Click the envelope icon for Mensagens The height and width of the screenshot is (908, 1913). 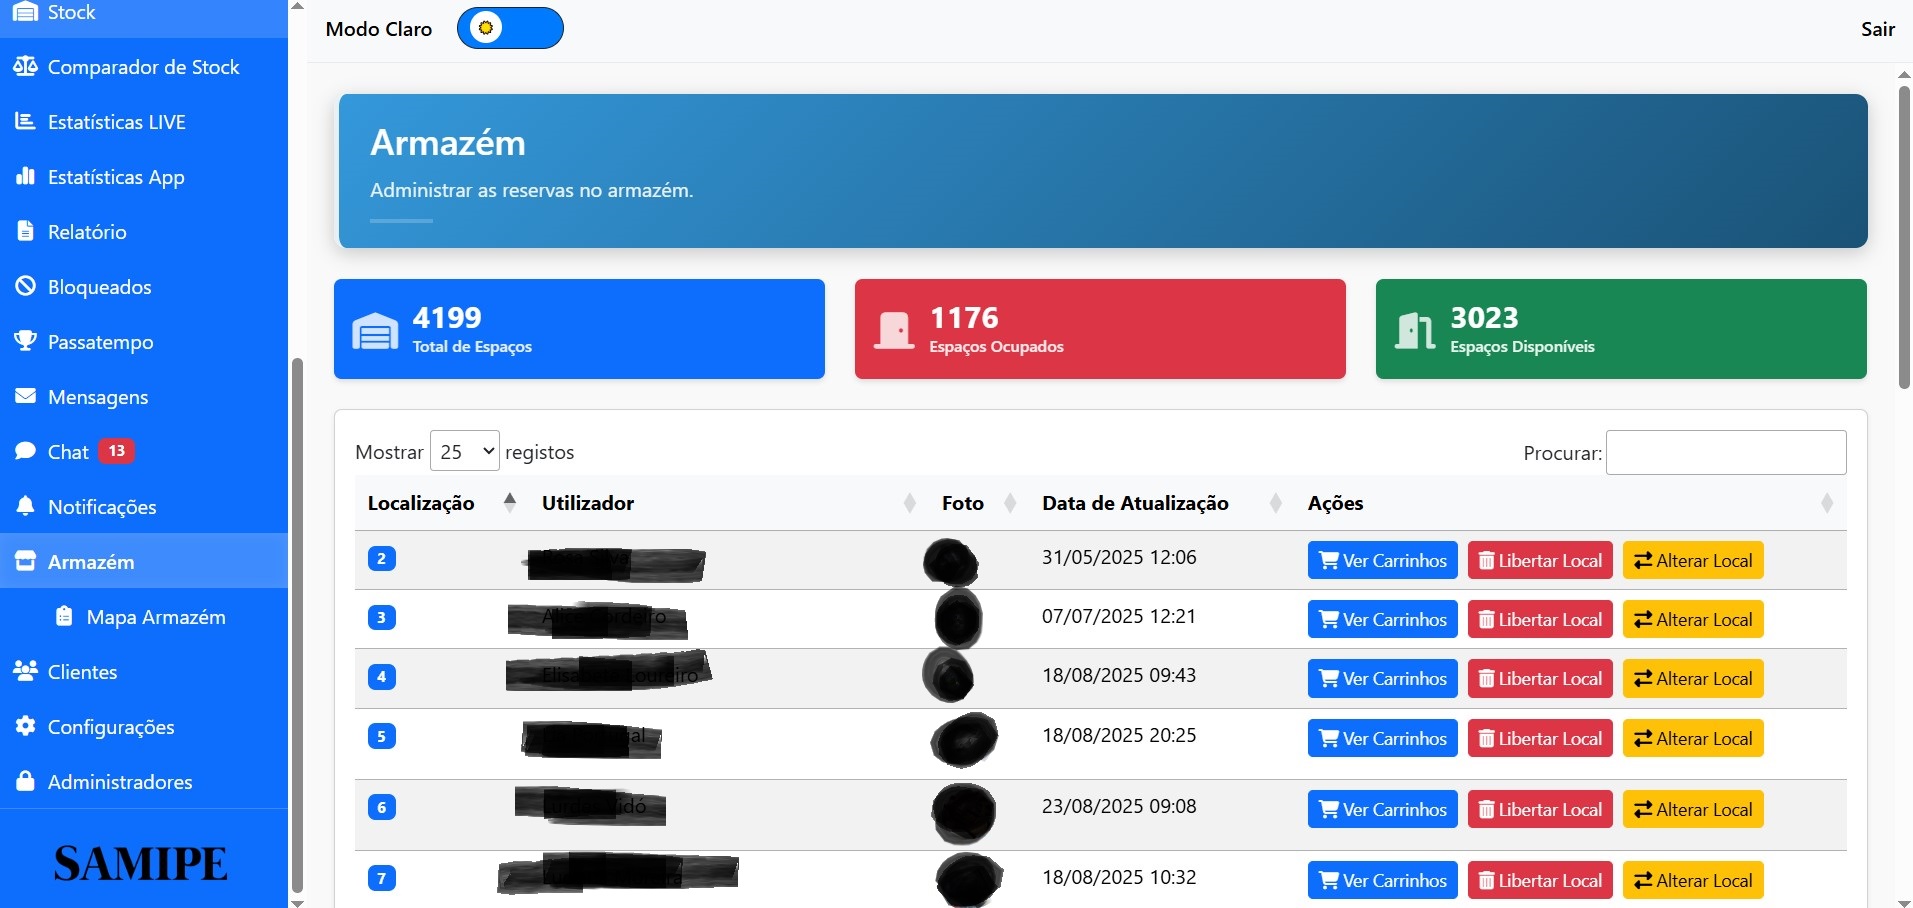click(x=25, y=396)
